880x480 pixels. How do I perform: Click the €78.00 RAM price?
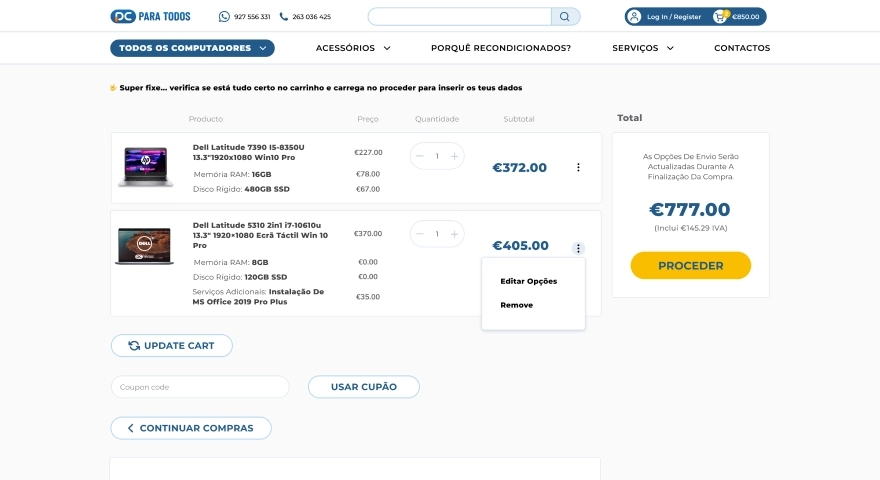(368, 174)
